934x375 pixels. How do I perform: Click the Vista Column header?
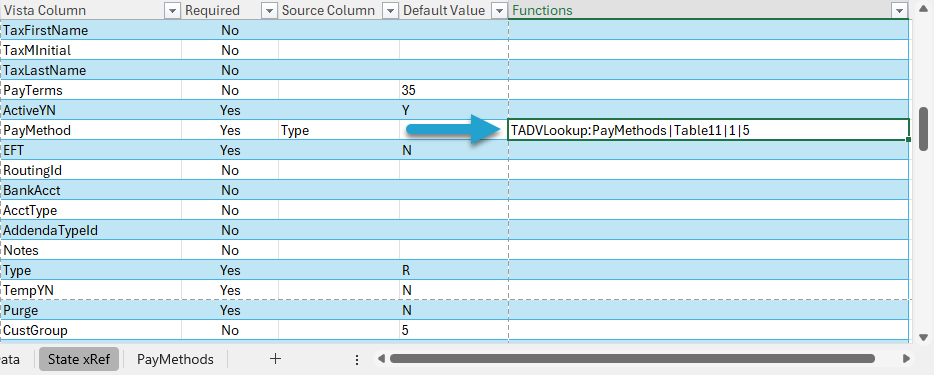91,10
